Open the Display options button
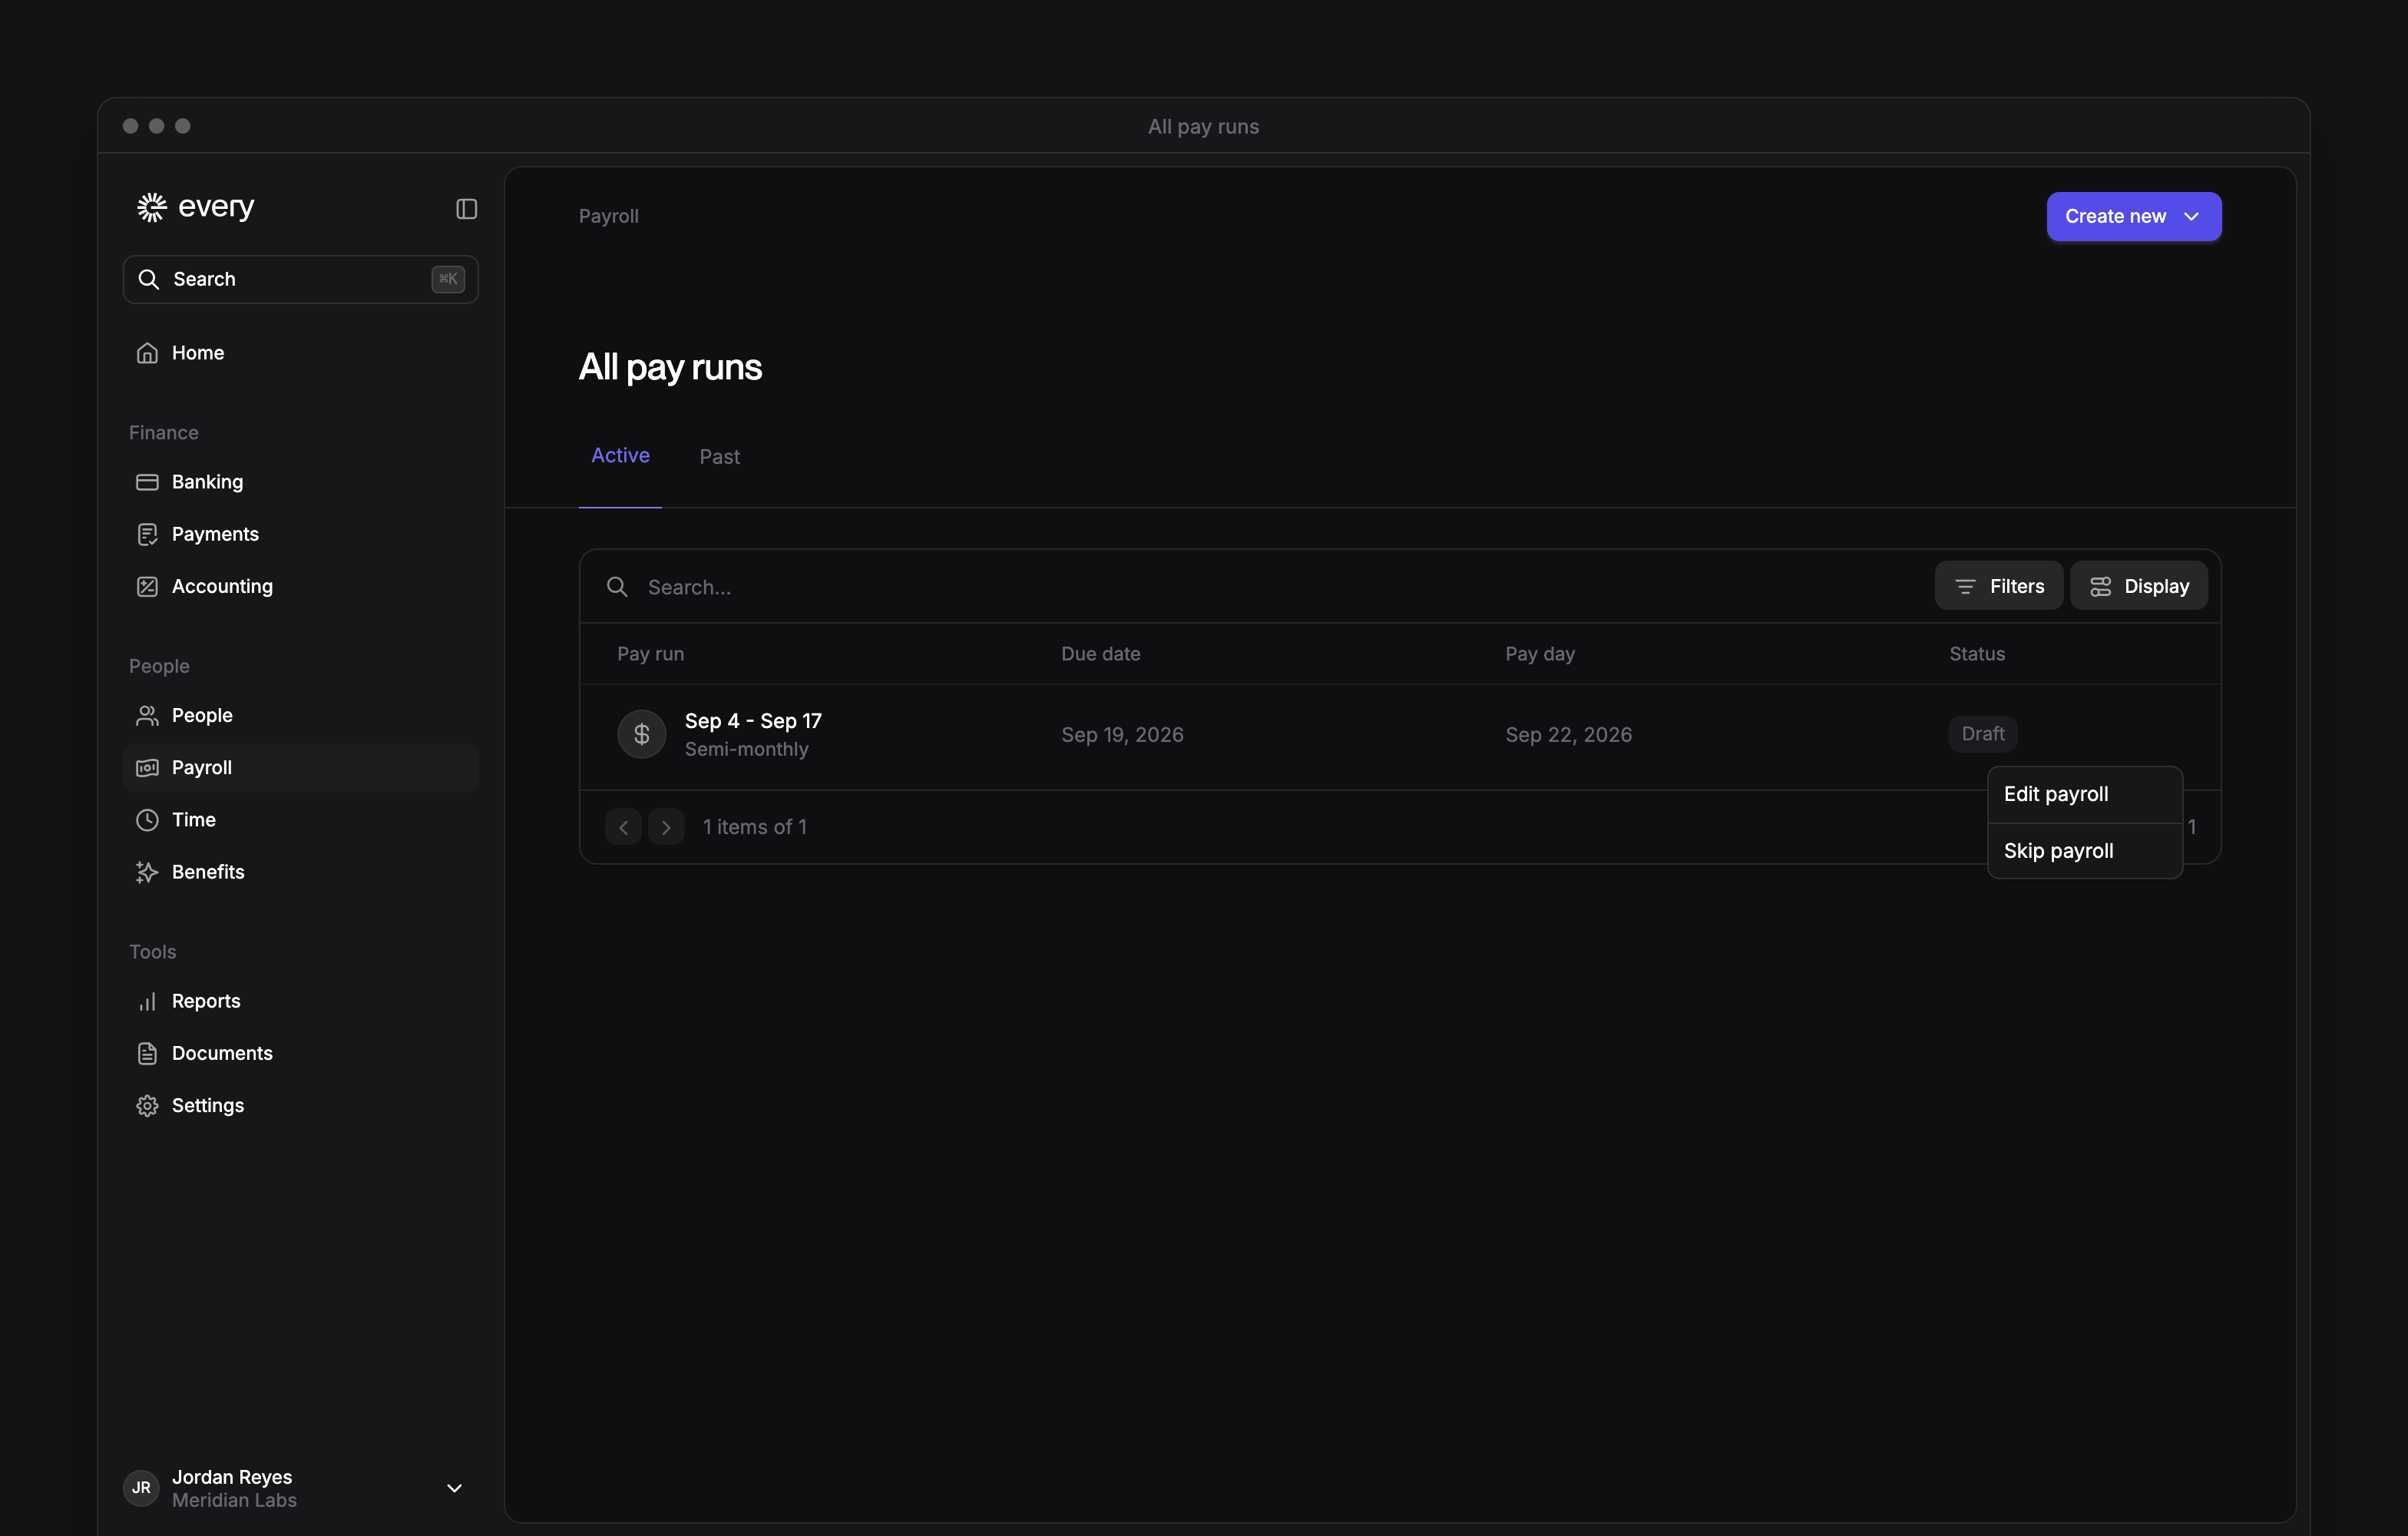The image size is (2408, 1536). [x=2138, y=586]
